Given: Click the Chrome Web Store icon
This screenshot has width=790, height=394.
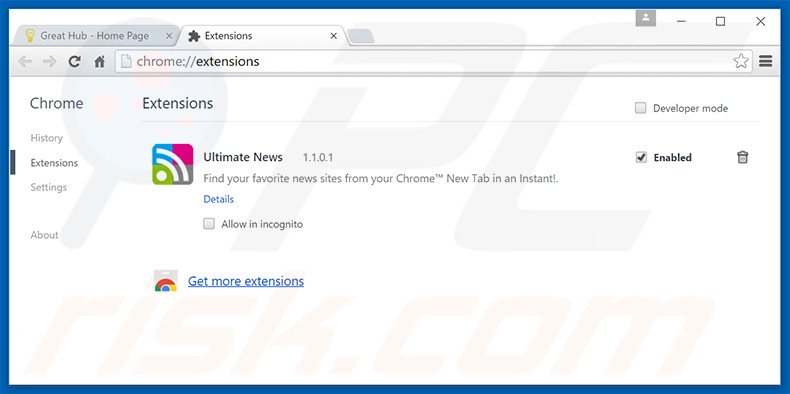Looking at the screenshot, I should (166, 281).
